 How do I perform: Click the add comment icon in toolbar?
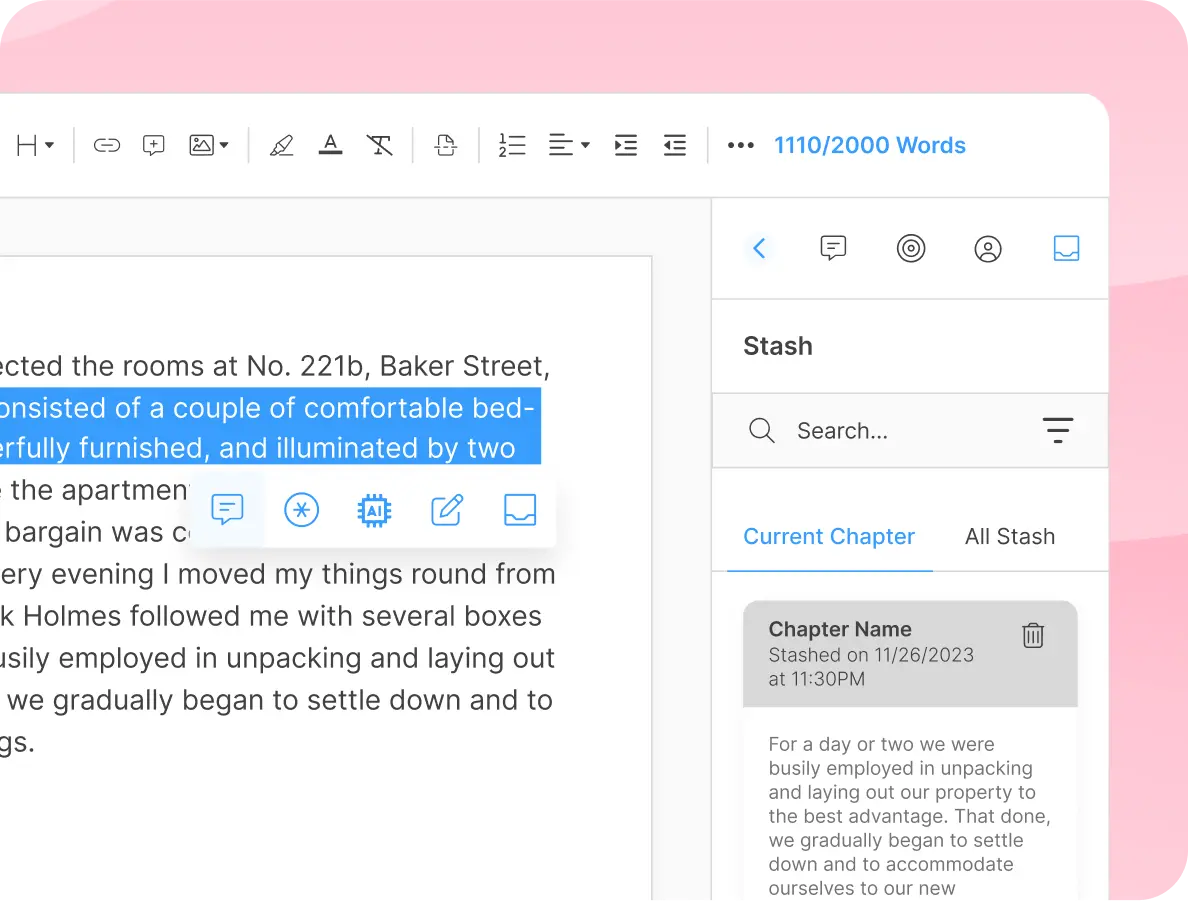153,146
